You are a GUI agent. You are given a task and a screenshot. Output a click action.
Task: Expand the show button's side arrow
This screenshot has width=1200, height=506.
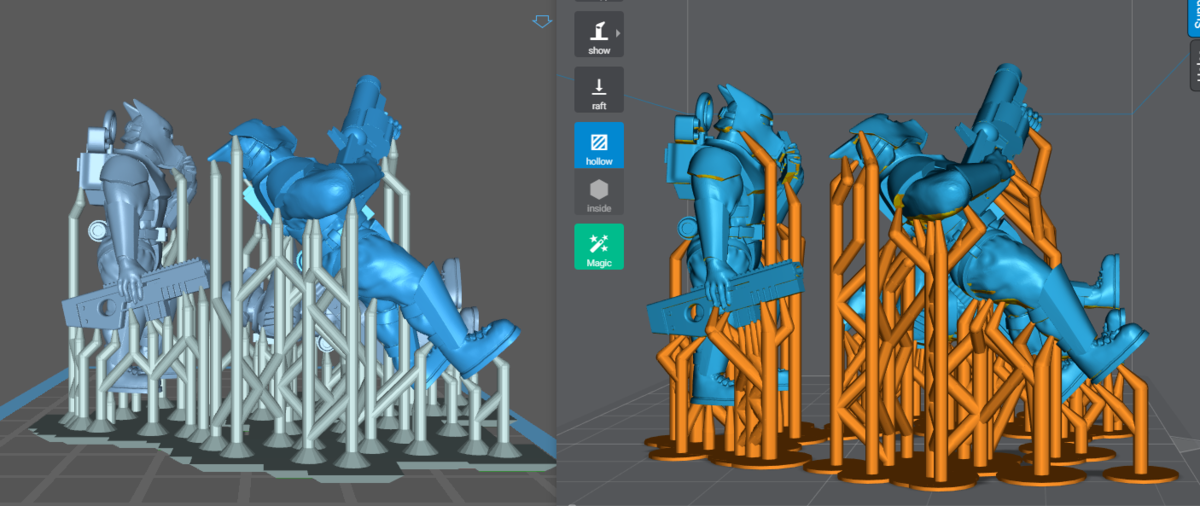pos(619,33)
